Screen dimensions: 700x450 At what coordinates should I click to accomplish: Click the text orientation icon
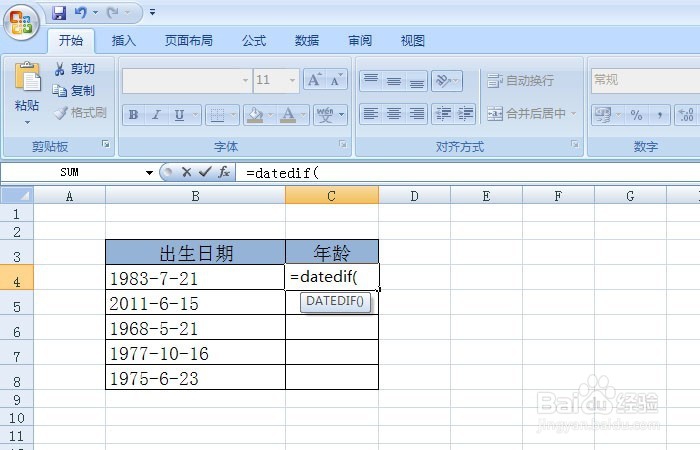coord(443,81)
